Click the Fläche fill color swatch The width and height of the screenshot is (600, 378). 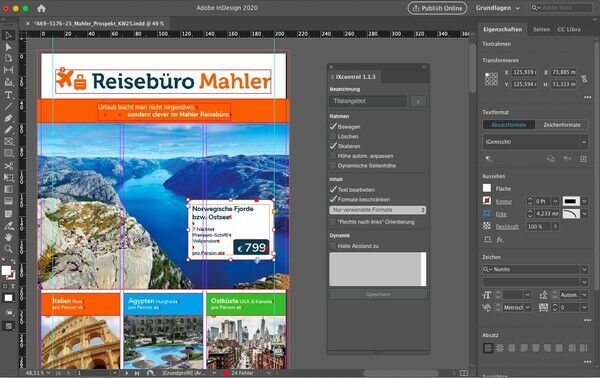coord(487,188)
